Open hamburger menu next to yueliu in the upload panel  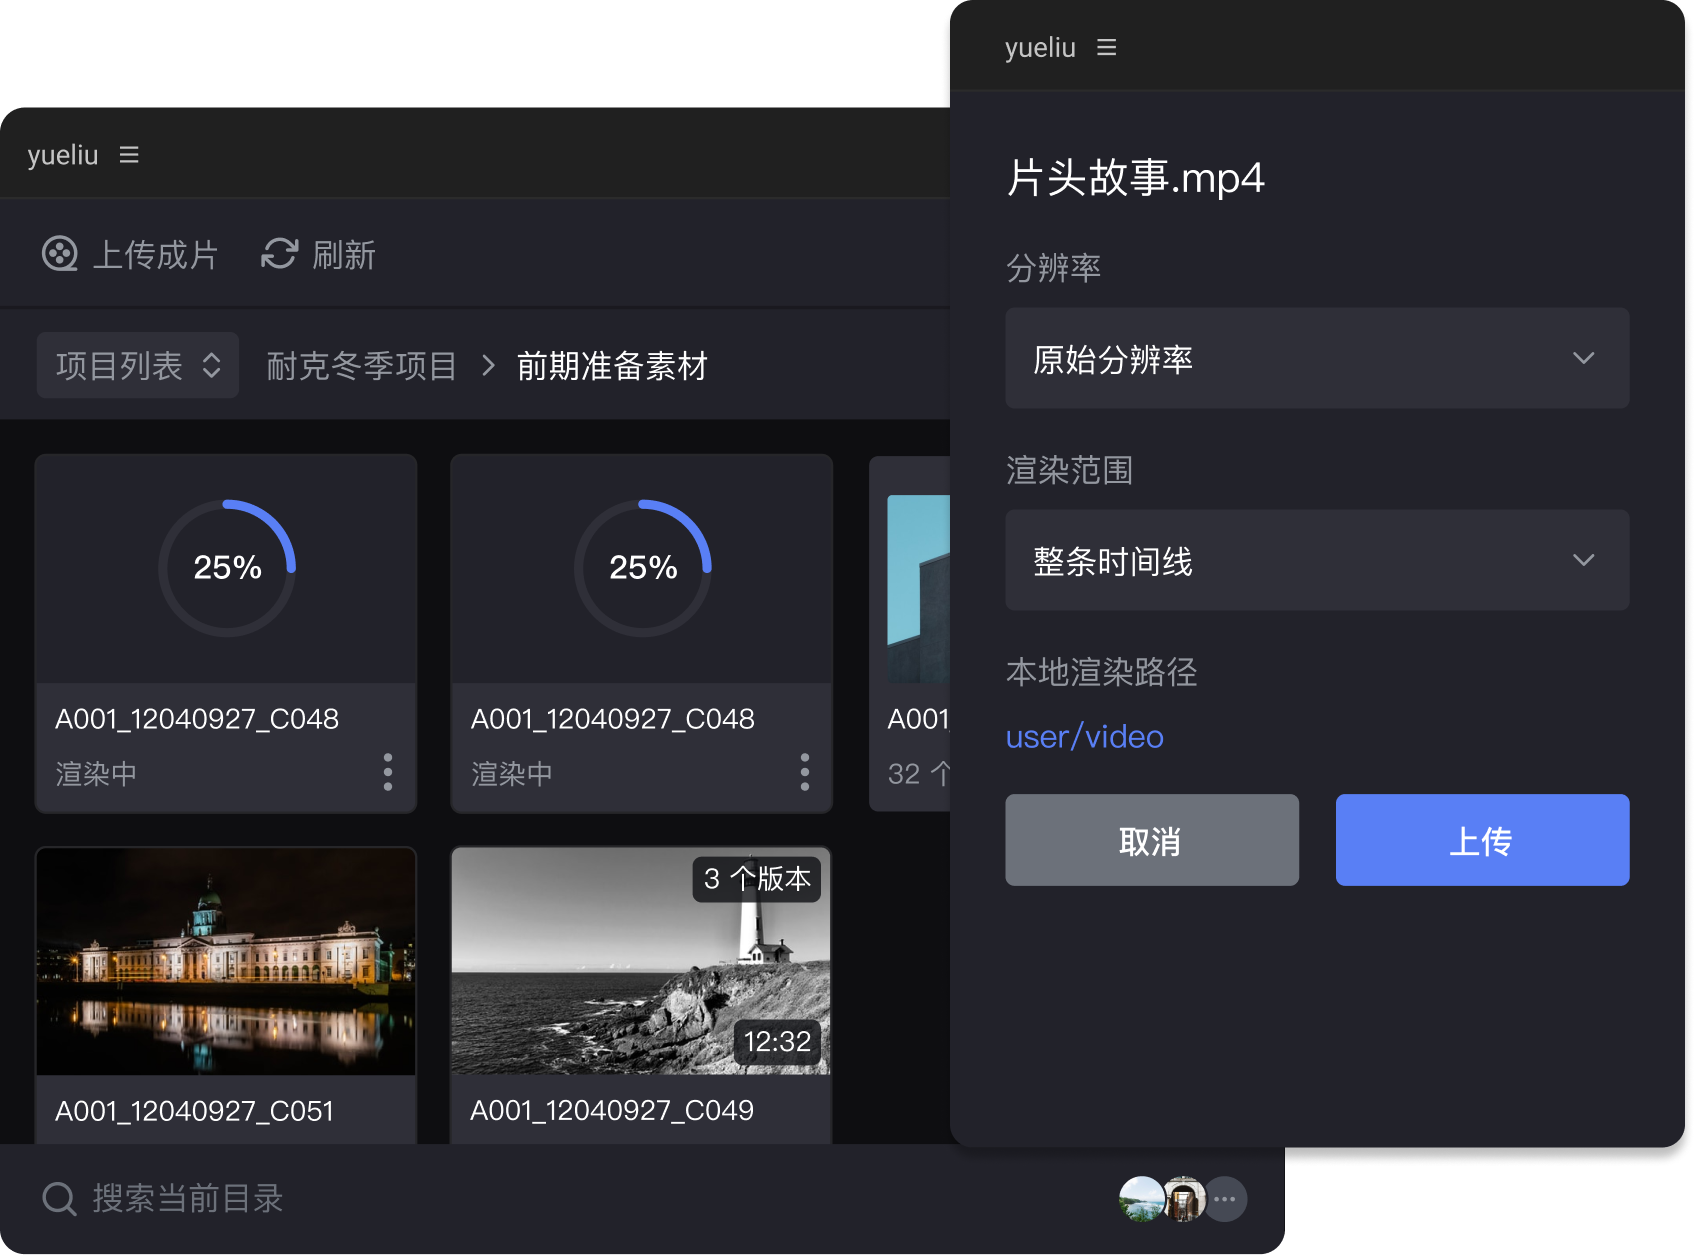1106,48
